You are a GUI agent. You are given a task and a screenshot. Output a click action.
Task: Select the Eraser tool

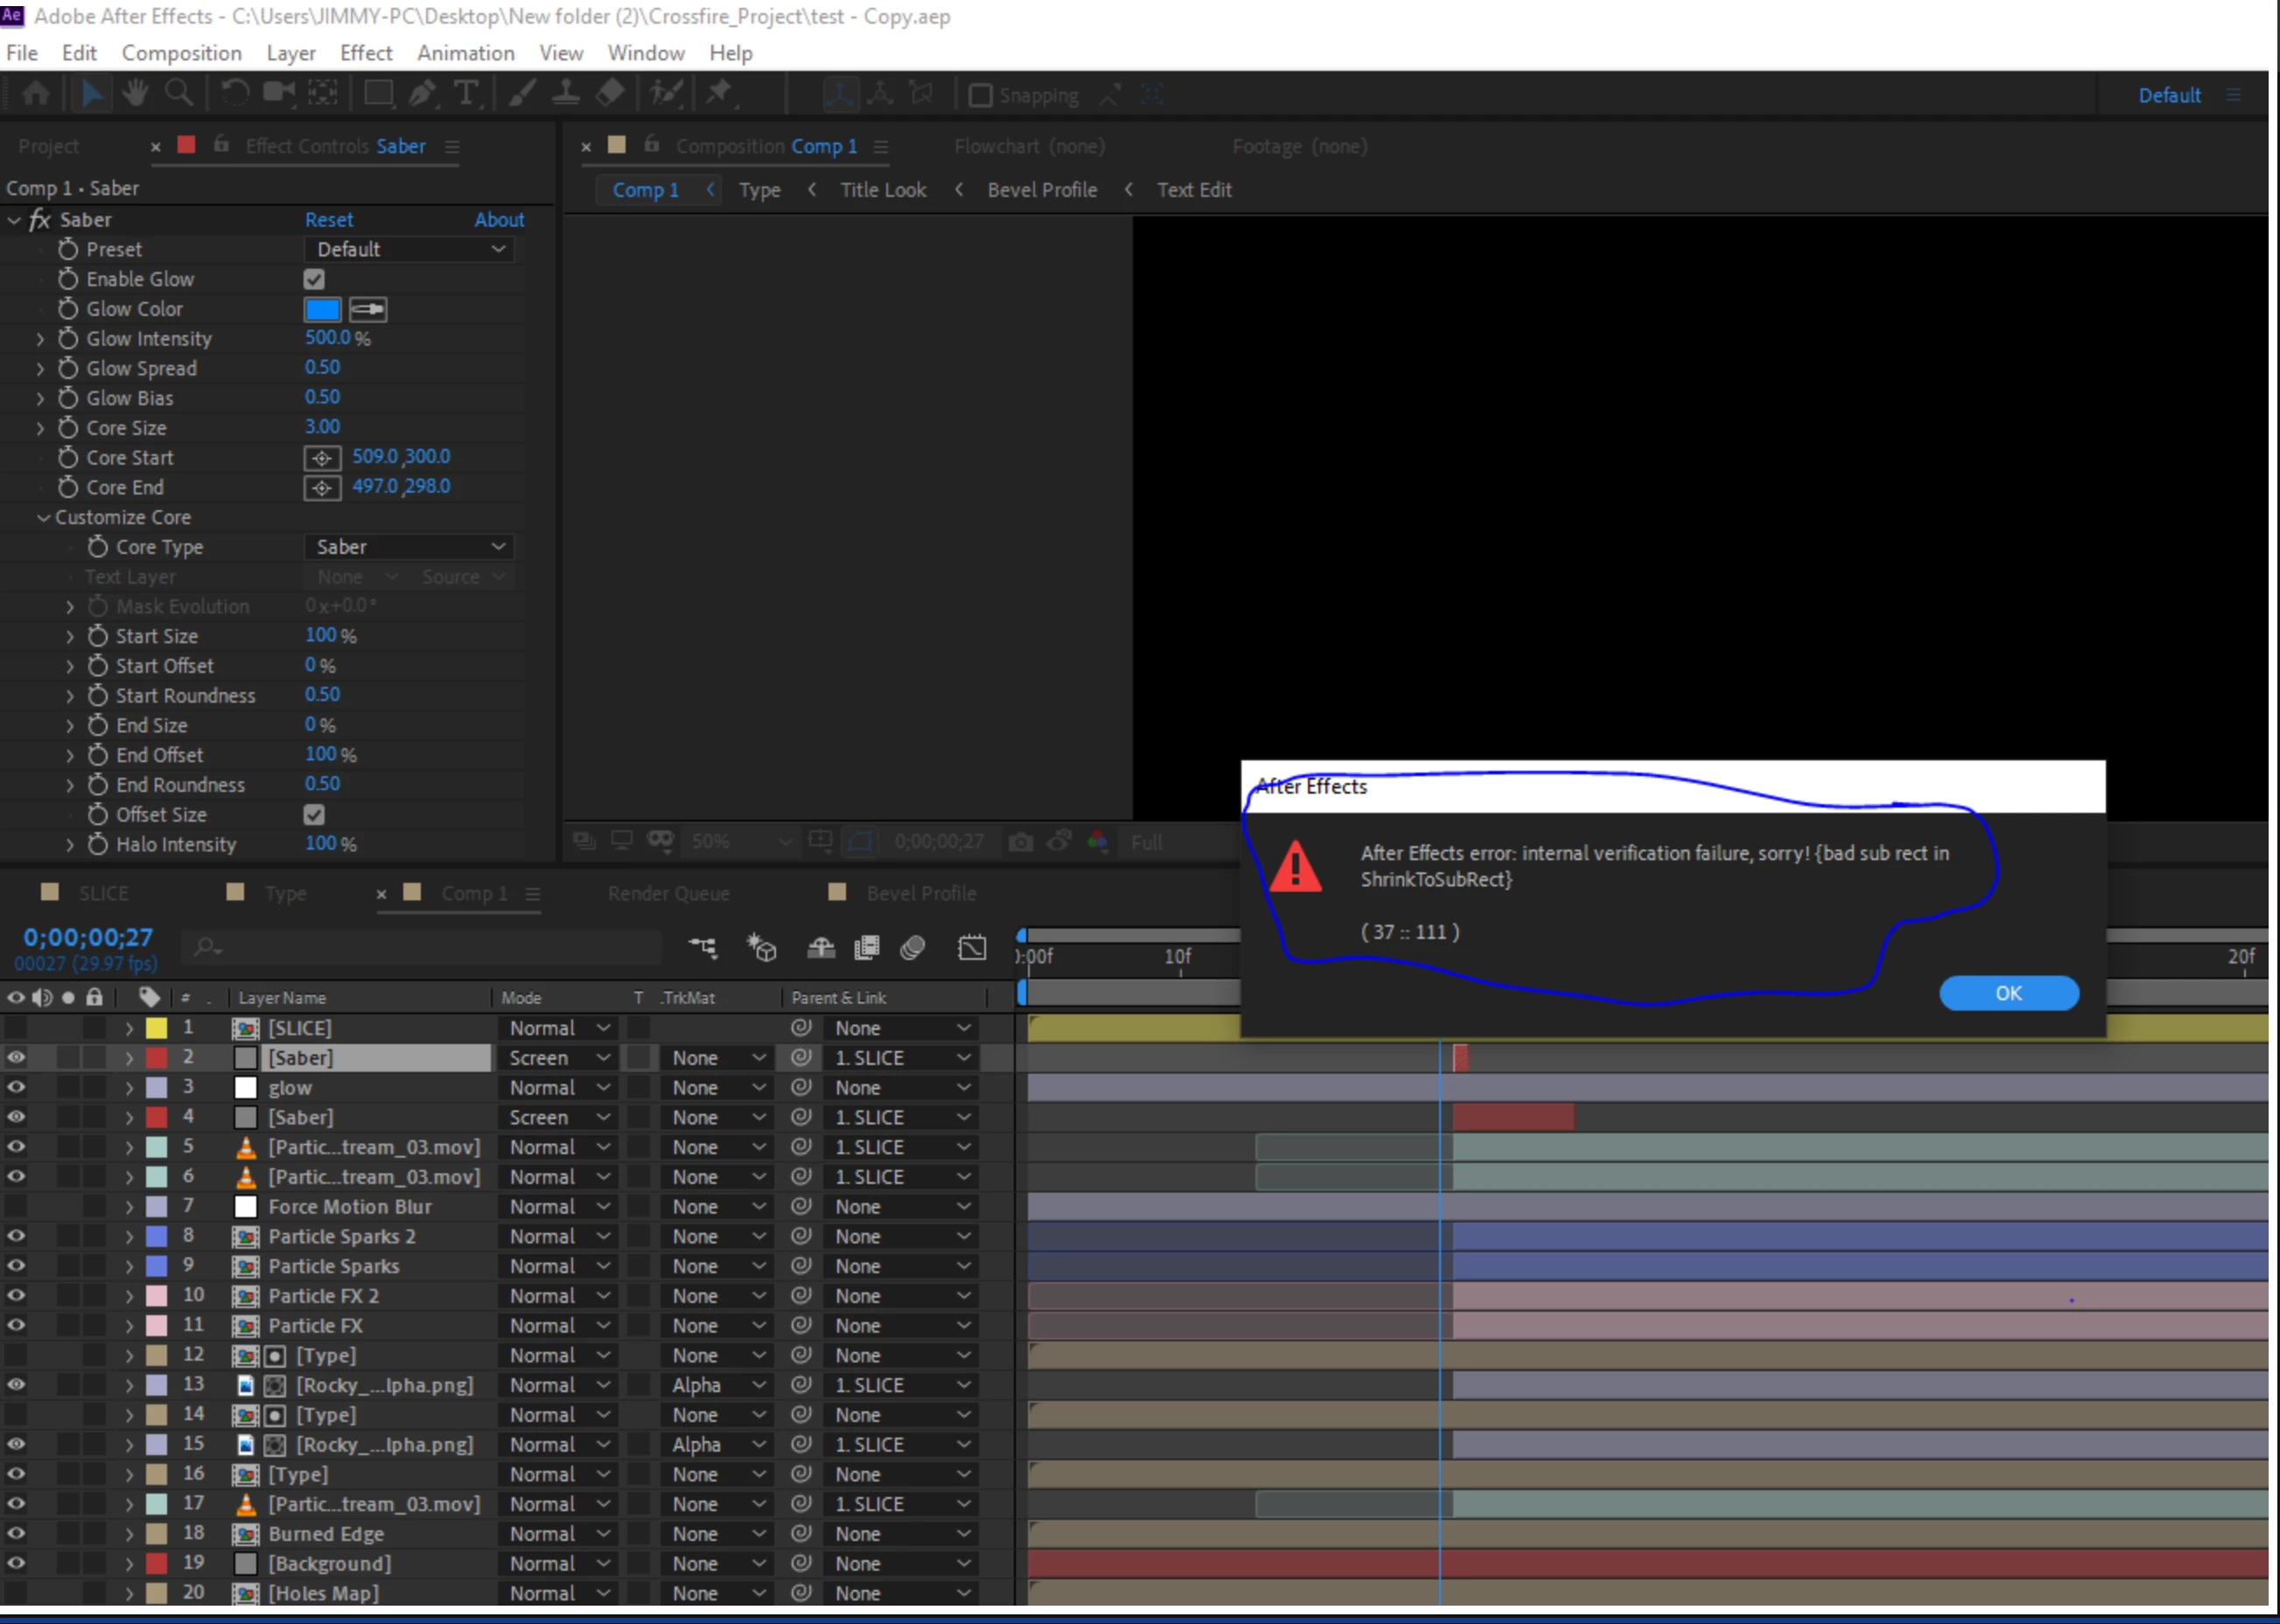pos(610,94)
